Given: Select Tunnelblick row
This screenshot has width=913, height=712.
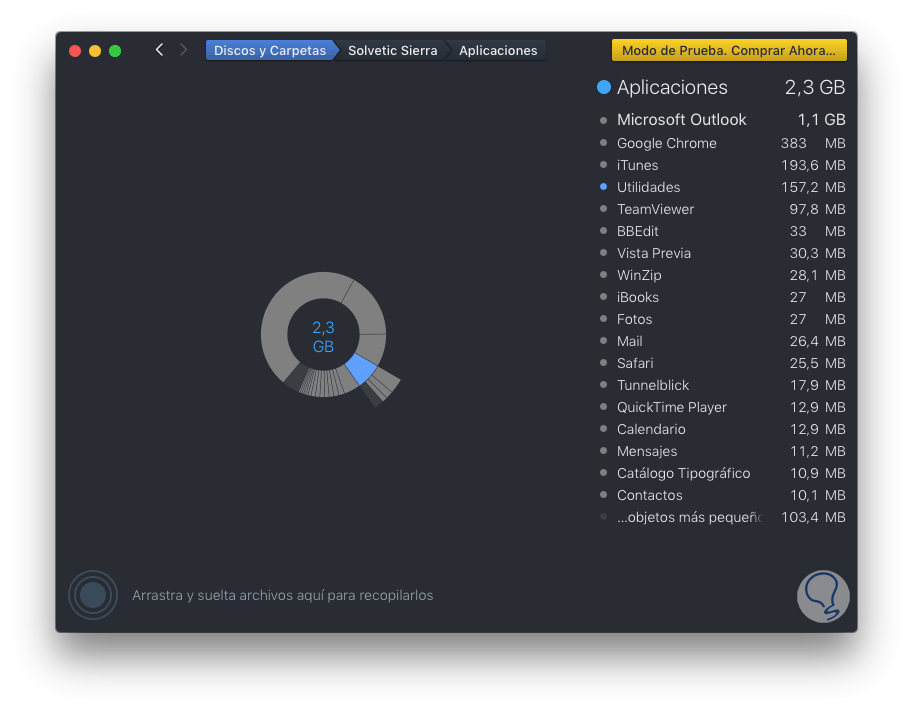Looking at the screenshot, I should (722, 385).
